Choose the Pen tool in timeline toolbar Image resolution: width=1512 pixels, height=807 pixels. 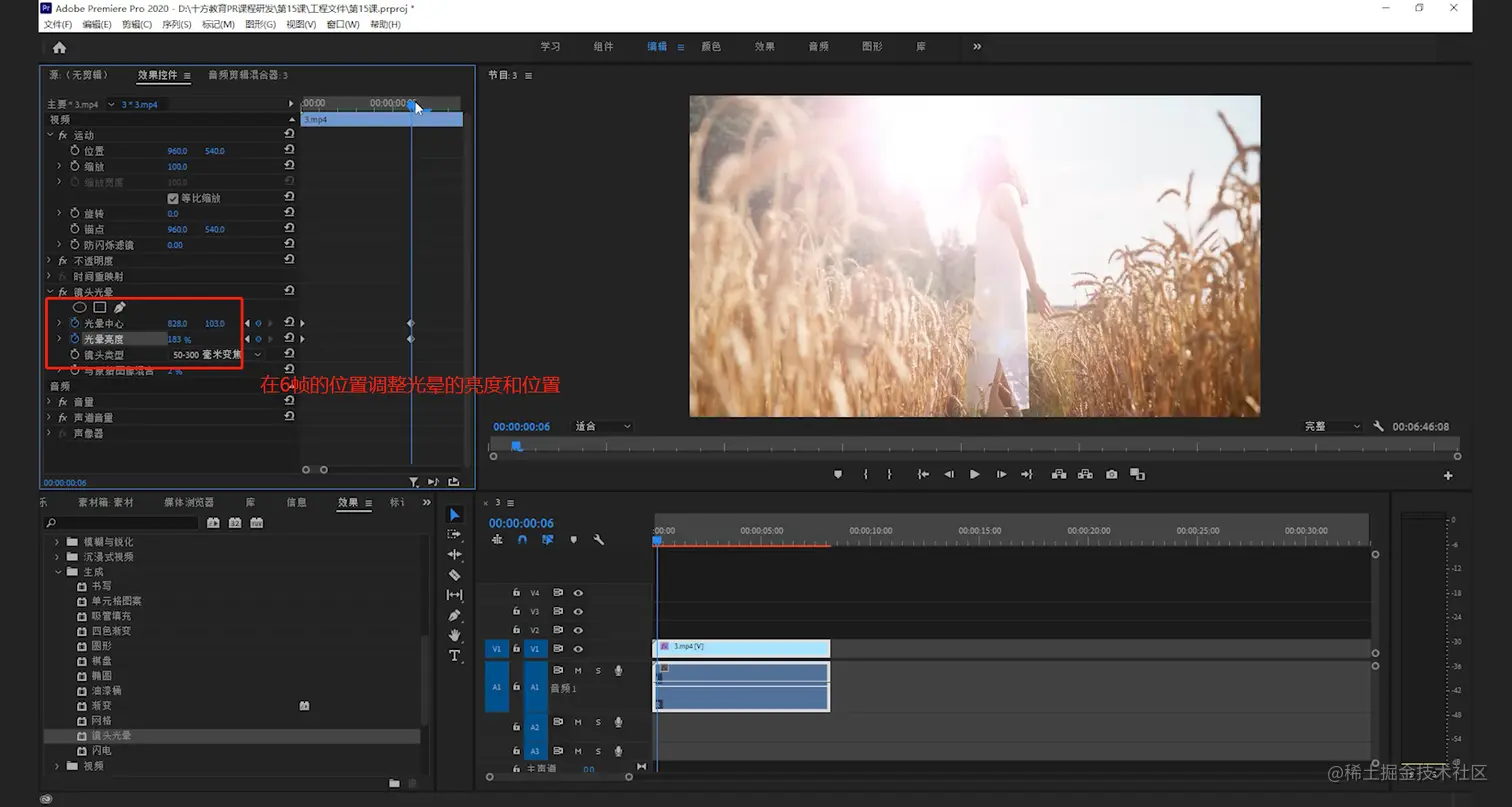coord(454,615)
